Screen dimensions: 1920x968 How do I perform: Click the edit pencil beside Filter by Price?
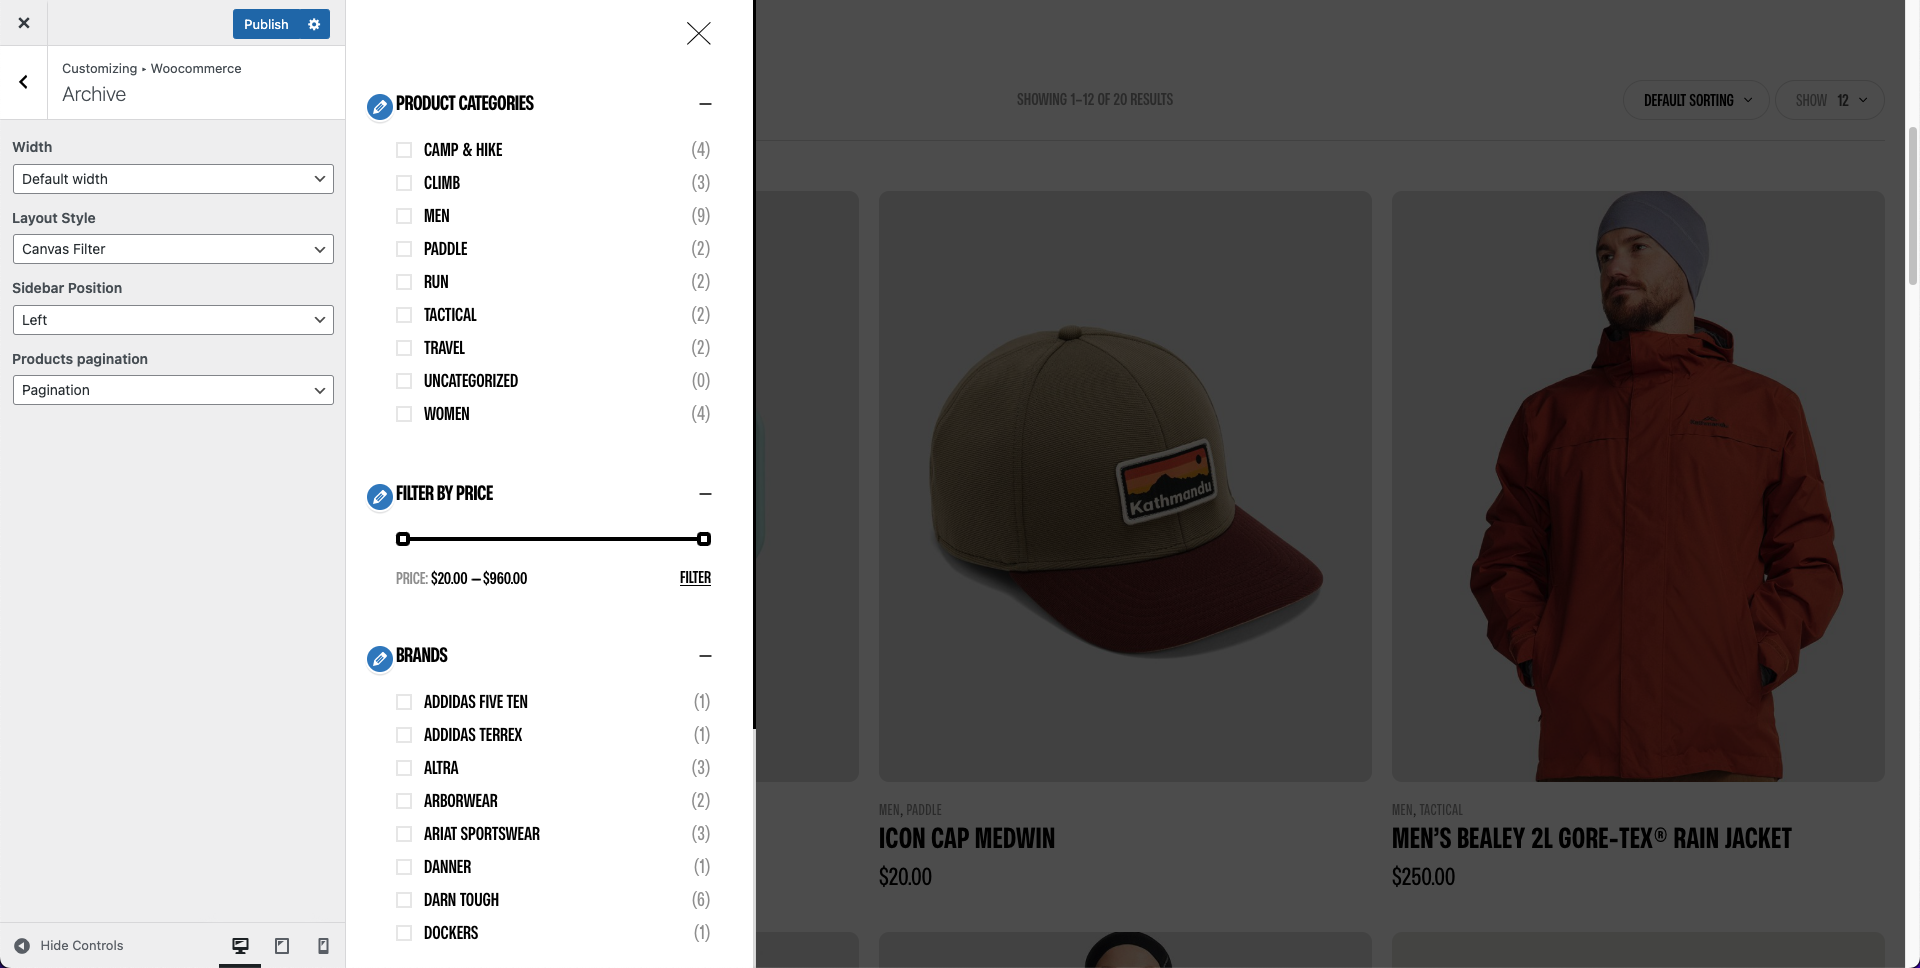(380, 496)
